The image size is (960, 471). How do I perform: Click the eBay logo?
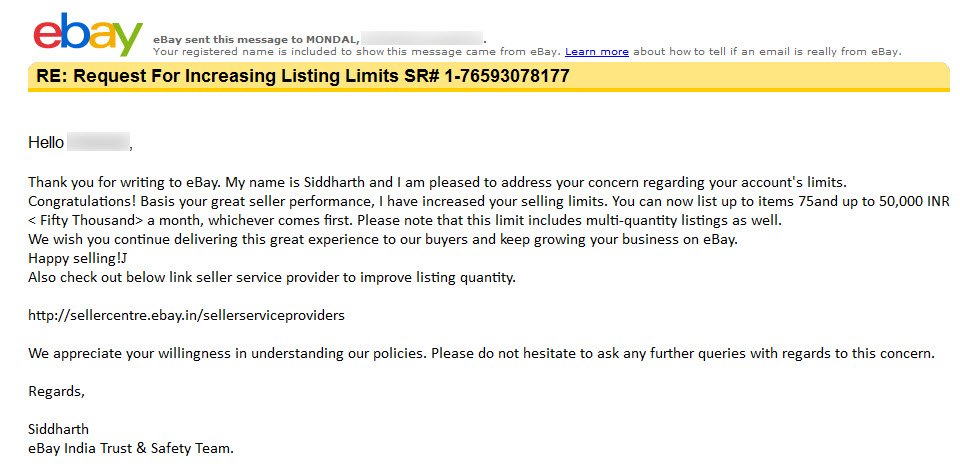point(88,34)
